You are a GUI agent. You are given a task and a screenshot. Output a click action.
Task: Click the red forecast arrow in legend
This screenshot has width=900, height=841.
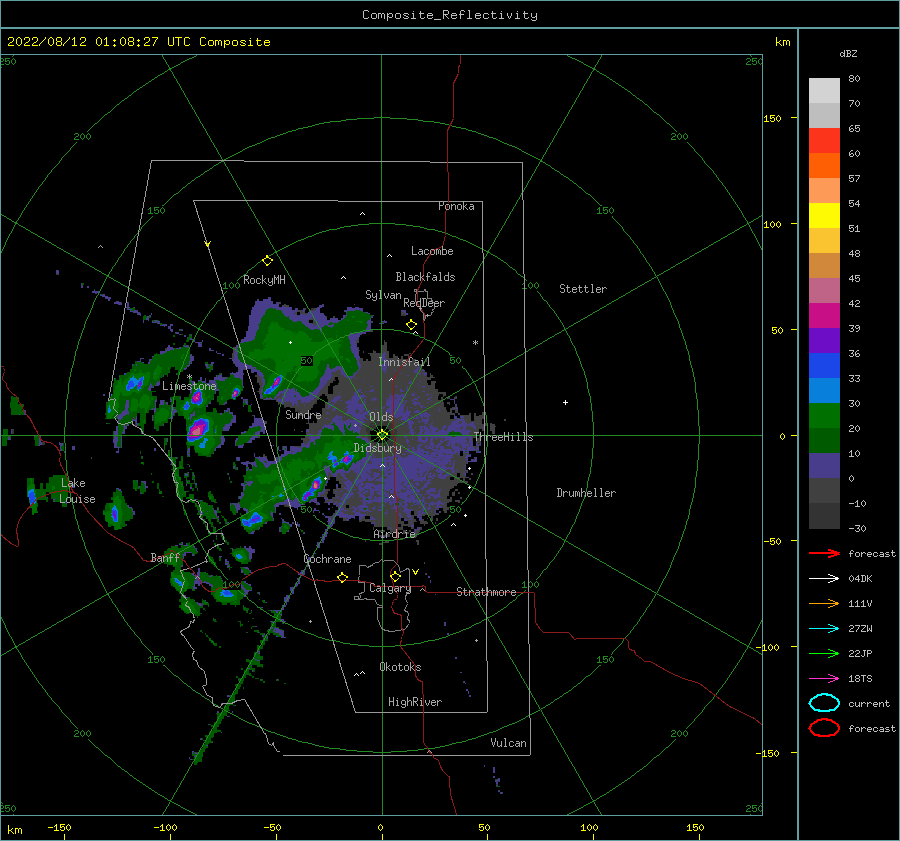point(824,553)
